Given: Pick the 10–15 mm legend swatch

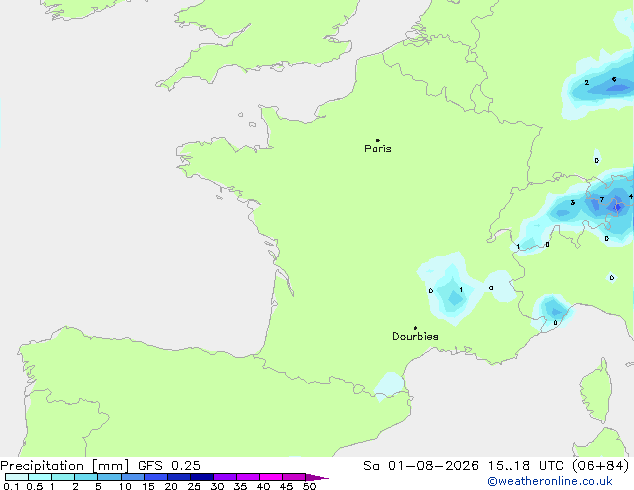Looking at the screenshot, I should click(132, 477).
